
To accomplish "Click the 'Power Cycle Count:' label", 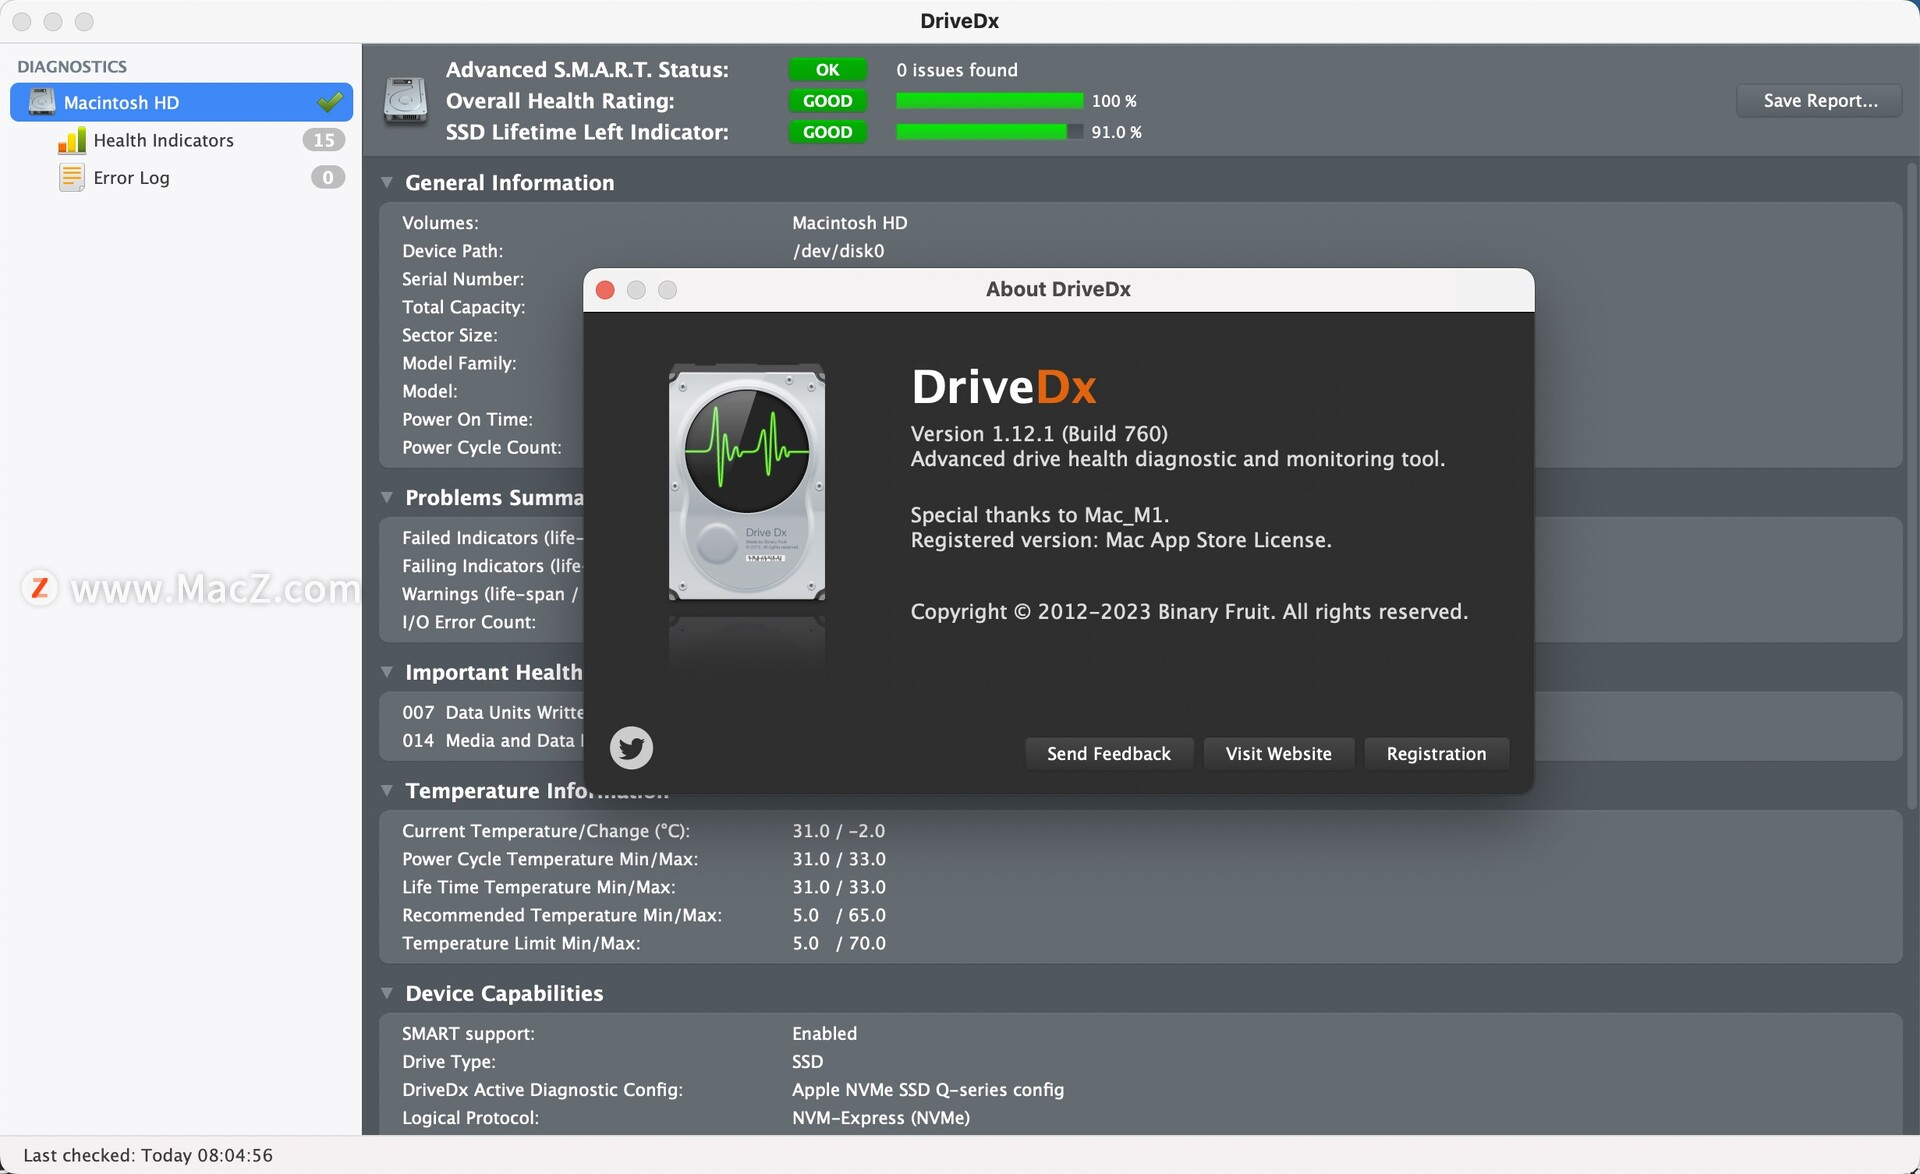I will click(x=482, y=447).
